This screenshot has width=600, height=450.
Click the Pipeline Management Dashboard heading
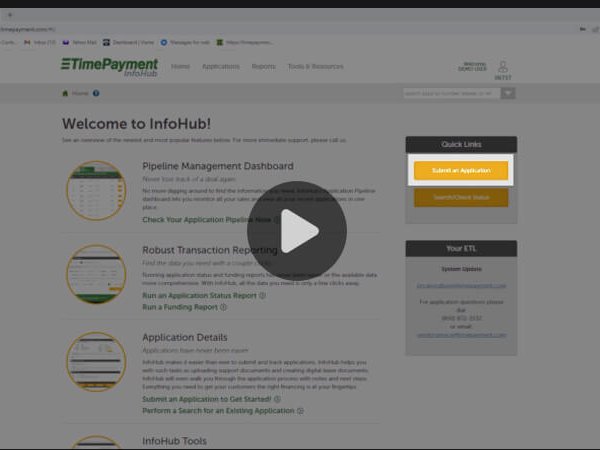218,166
